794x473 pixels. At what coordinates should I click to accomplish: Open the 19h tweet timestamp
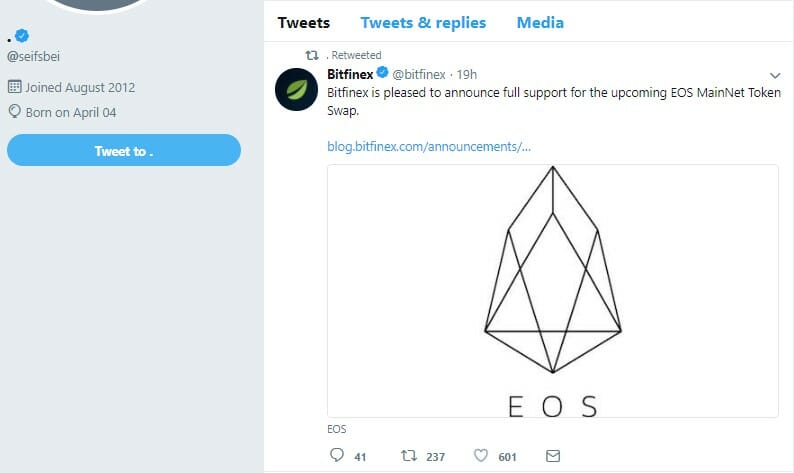466,75
